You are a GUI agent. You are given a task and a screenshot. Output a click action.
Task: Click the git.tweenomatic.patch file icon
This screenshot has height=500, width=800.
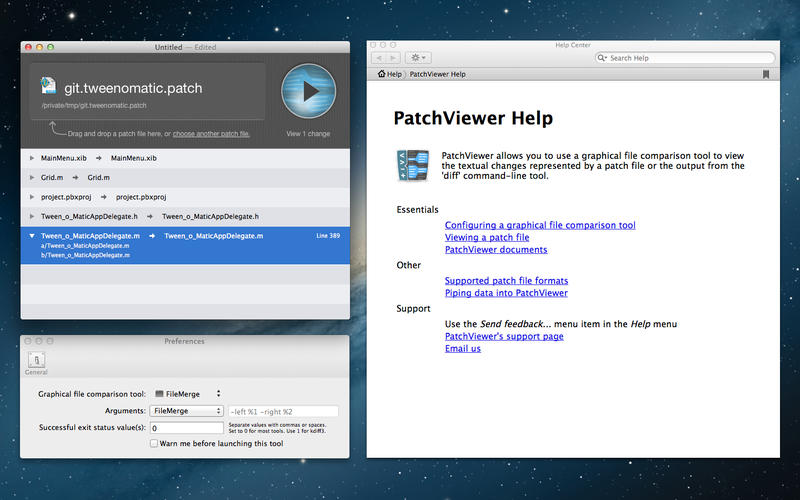point(48,85)
